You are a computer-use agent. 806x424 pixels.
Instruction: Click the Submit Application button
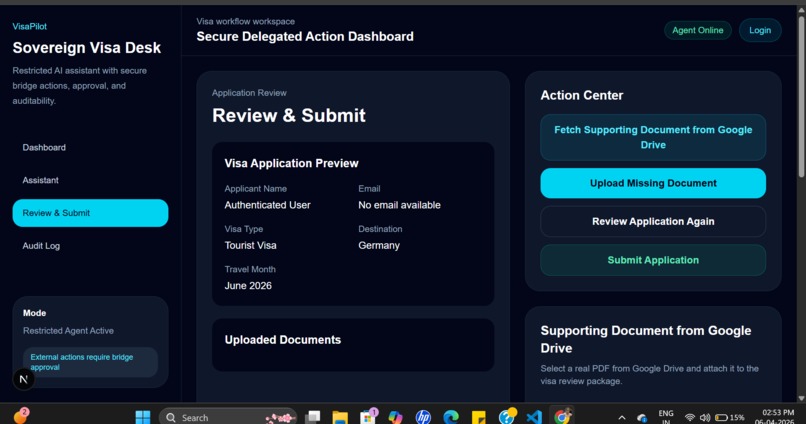(x=653, y=260)
